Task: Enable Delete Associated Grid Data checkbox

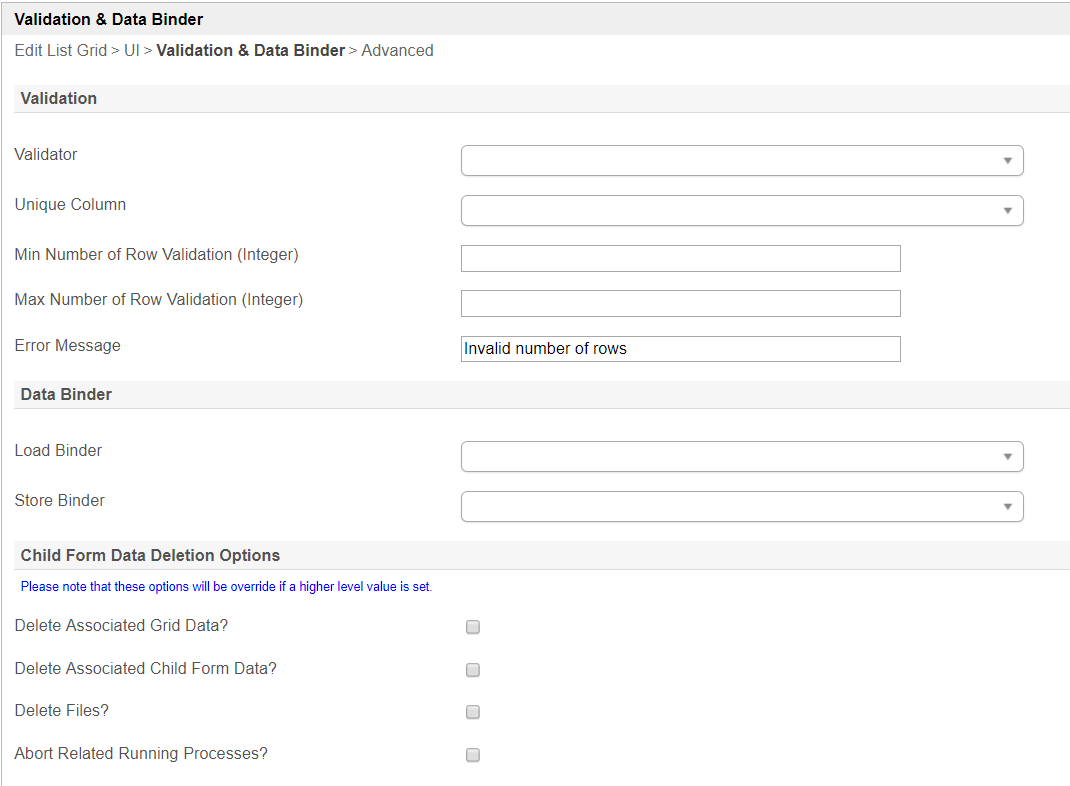Action: [x=473, y=627]
